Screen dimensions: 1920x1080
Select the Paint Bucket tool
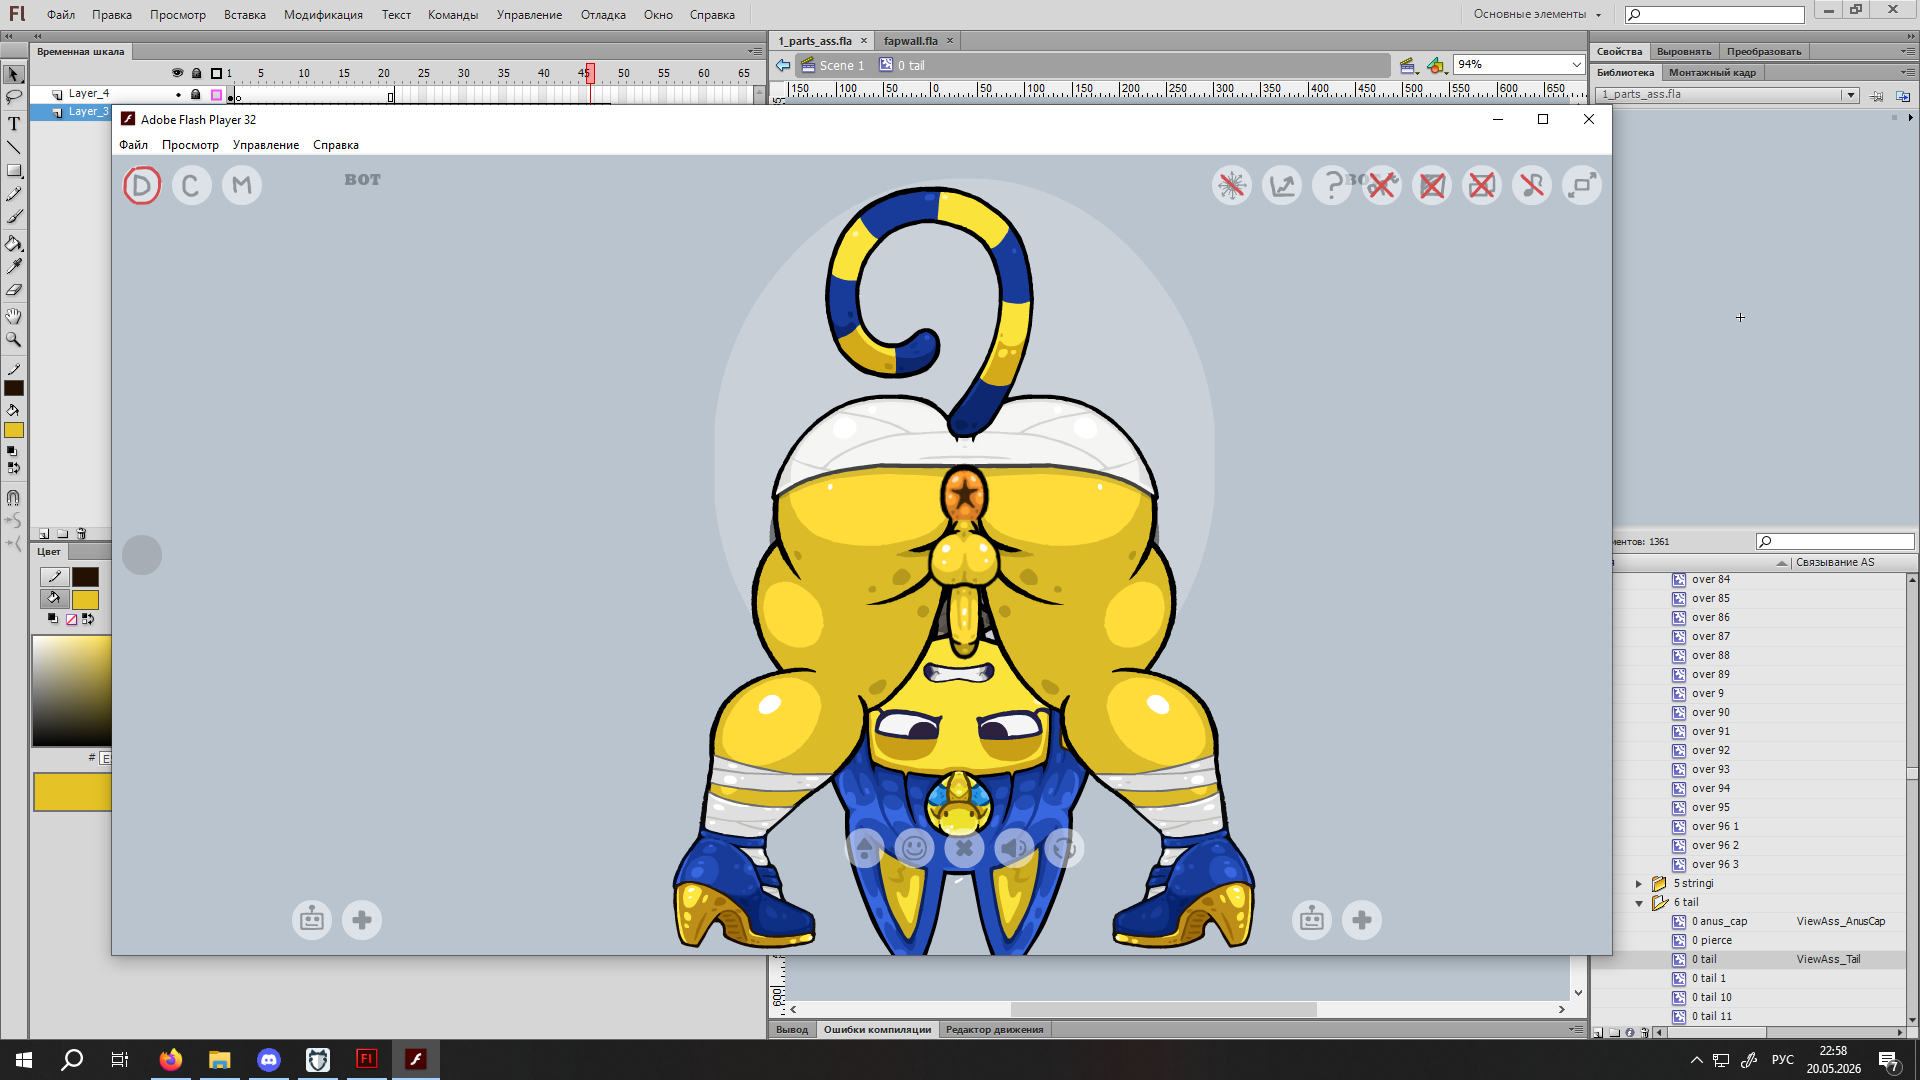(x=14, y=243)
